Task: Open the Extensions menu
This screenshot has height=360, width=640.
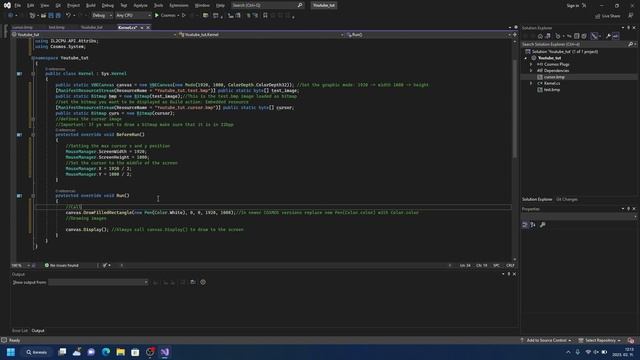Action: tap(179, 5)
